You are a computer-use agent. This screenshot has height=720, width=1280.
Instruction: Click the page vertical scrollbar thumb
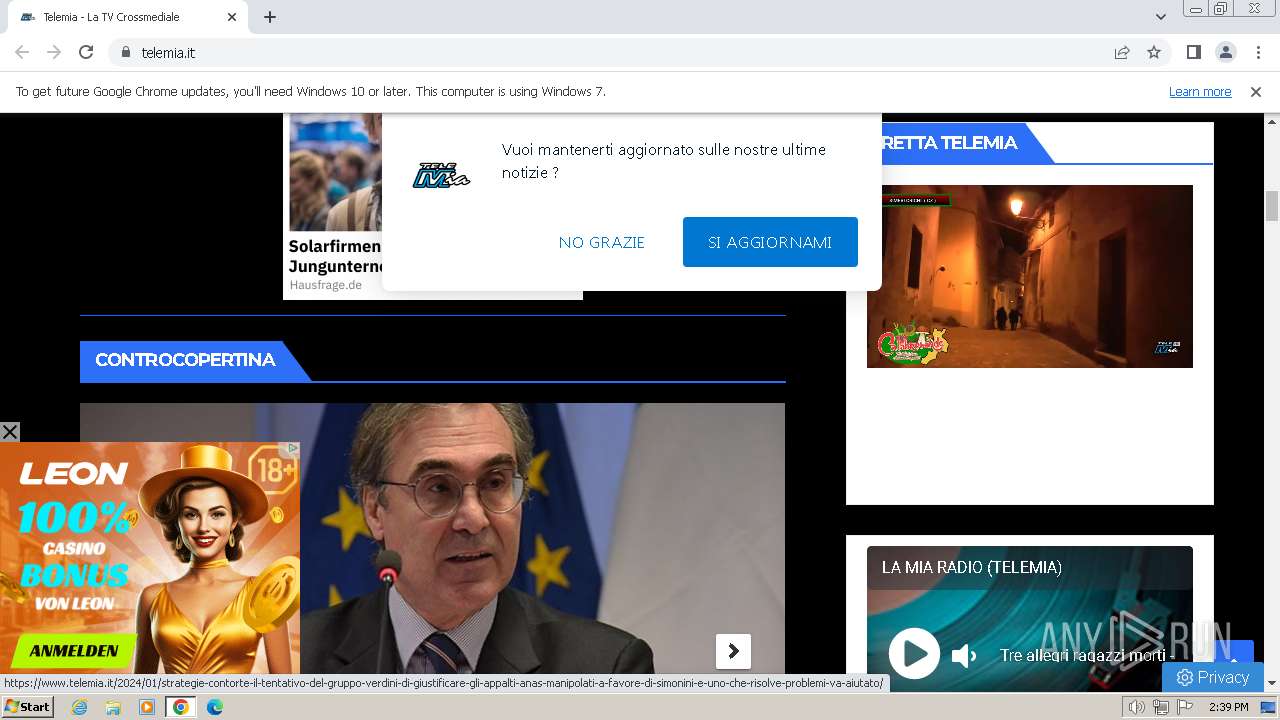point(1272,205)
